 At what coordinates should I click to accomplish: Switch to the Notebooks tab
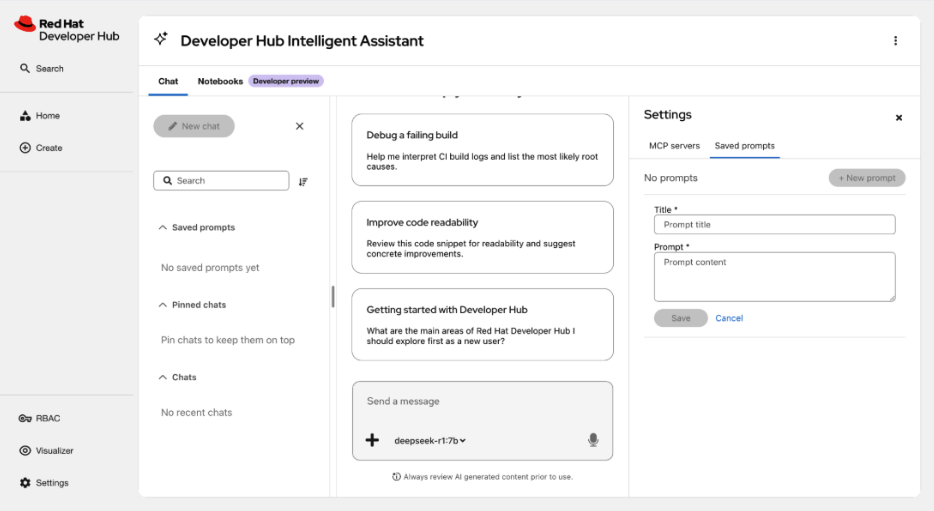tap(220, 81)
